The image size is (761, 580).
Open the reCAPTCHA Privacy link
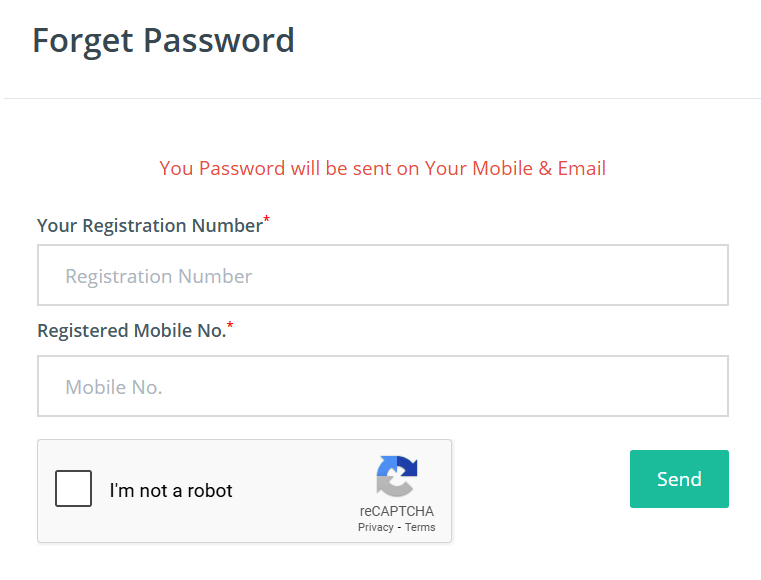click(375, 527)
